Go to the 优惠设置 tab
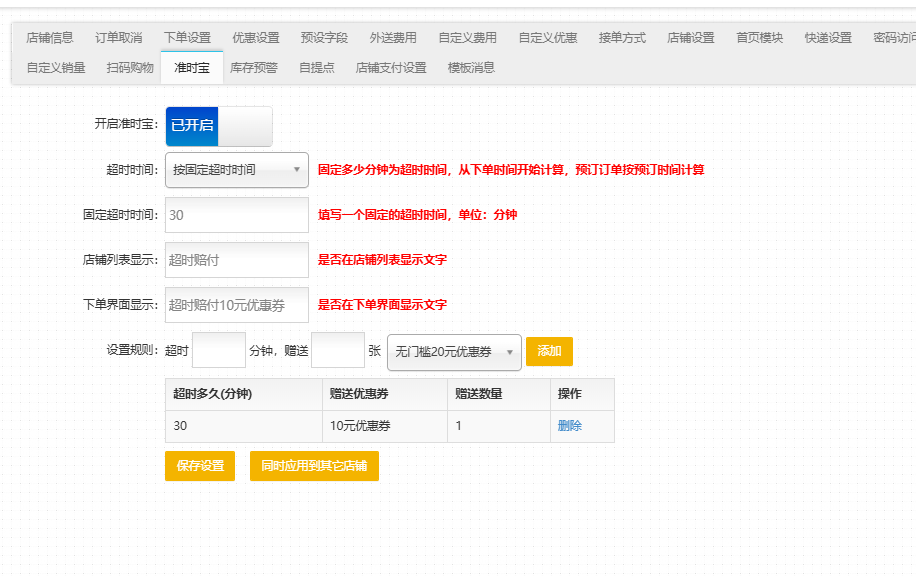Viewport: 916px width, 576px height. pyautogui.click(x=256, y=38)
